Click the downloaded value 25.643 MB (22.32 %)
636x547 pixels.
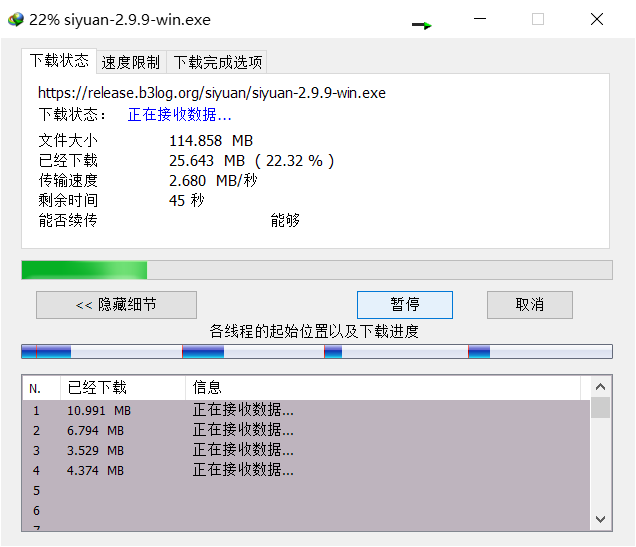tap(251, 161)
